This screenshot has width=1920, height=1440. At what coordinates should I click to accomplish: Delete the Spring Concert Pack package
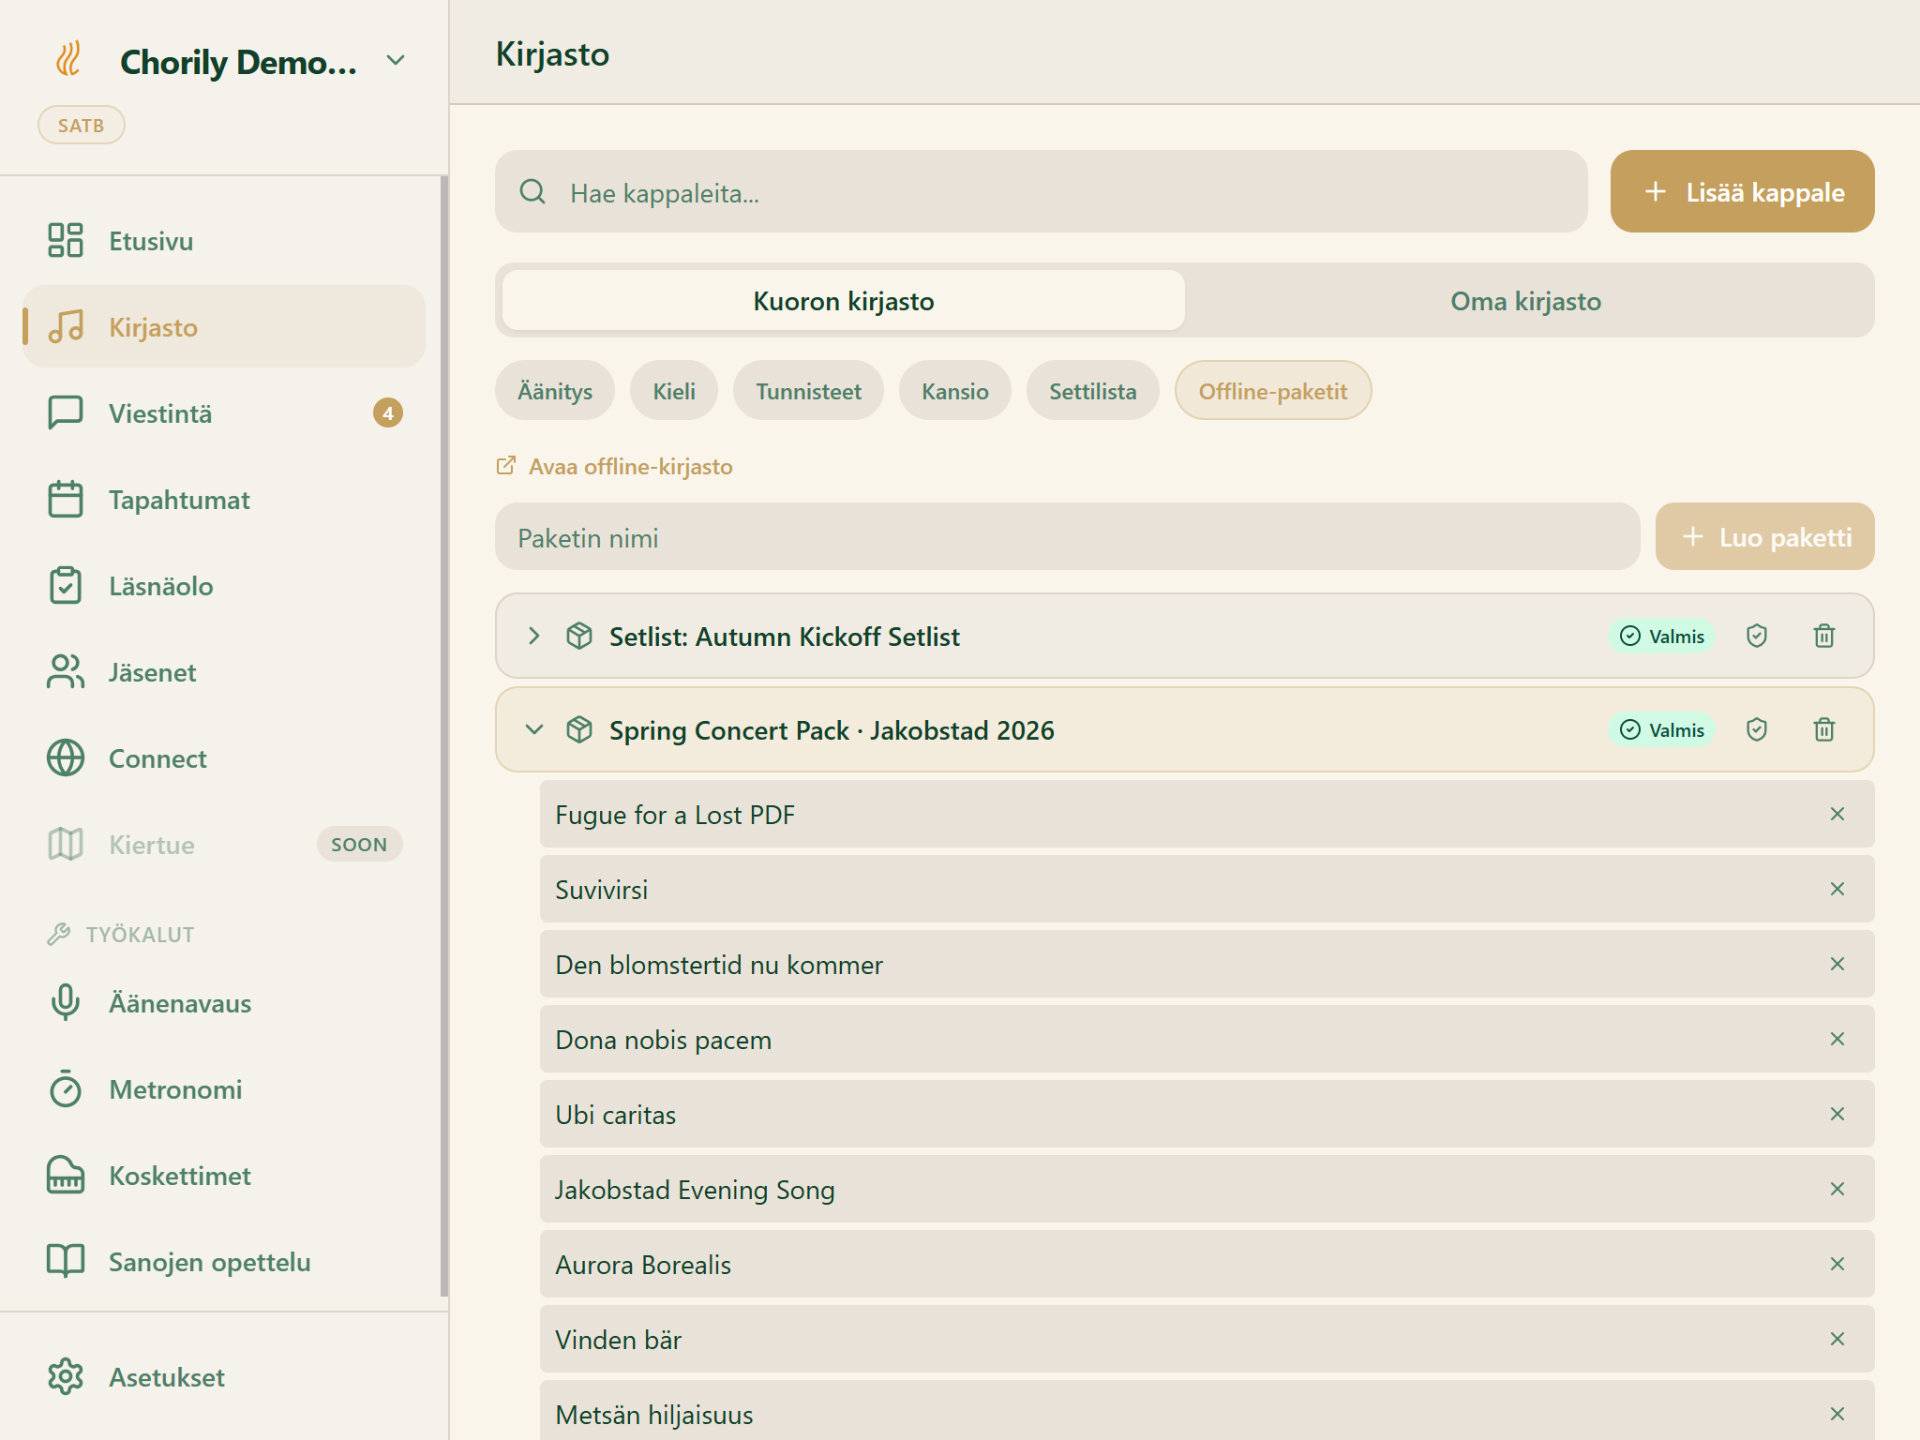click(1824, 730)
